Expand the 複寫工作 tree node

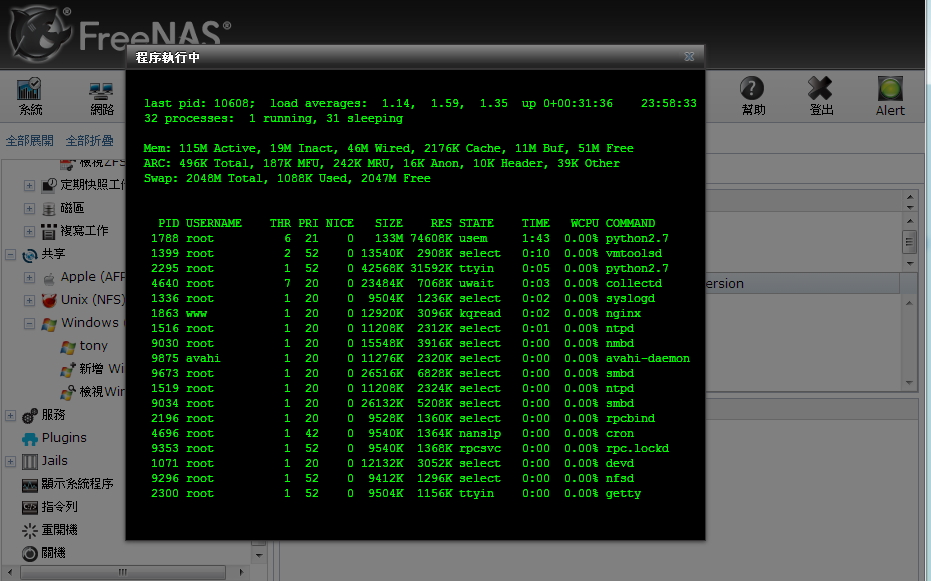pos(29,231)
